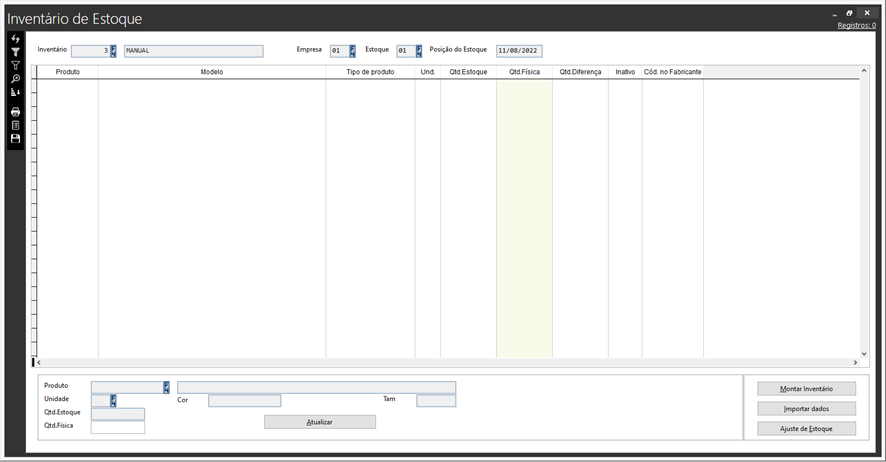
Task: Apply the solid filter icon
Action: tap(15, 51)
